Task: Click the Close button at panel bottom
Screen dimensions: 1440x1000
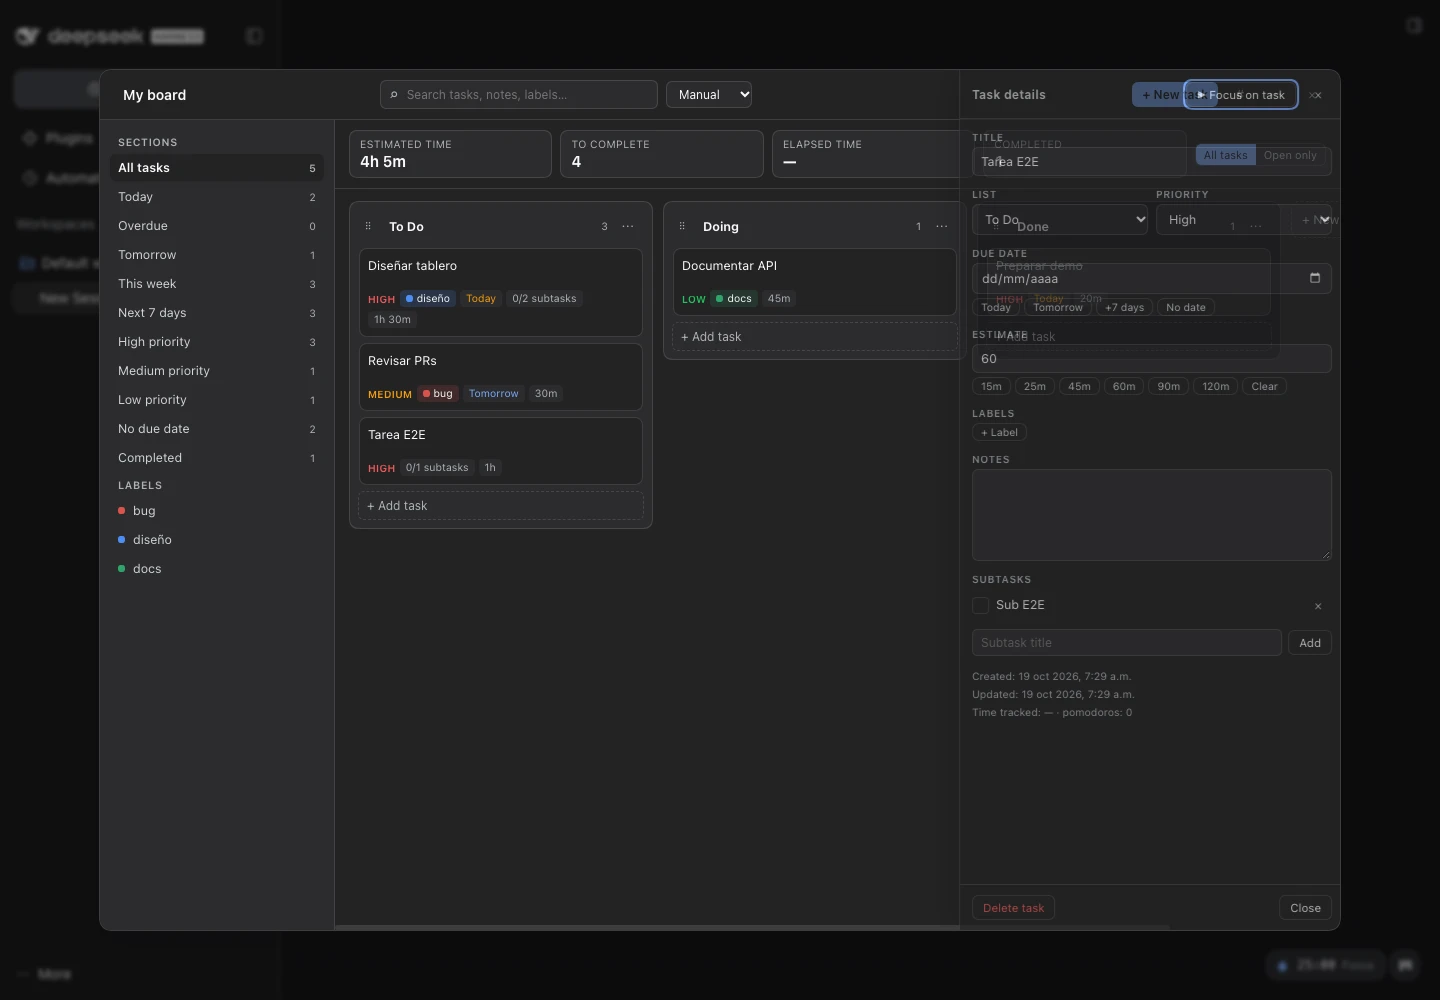Action: point(1305,908)
